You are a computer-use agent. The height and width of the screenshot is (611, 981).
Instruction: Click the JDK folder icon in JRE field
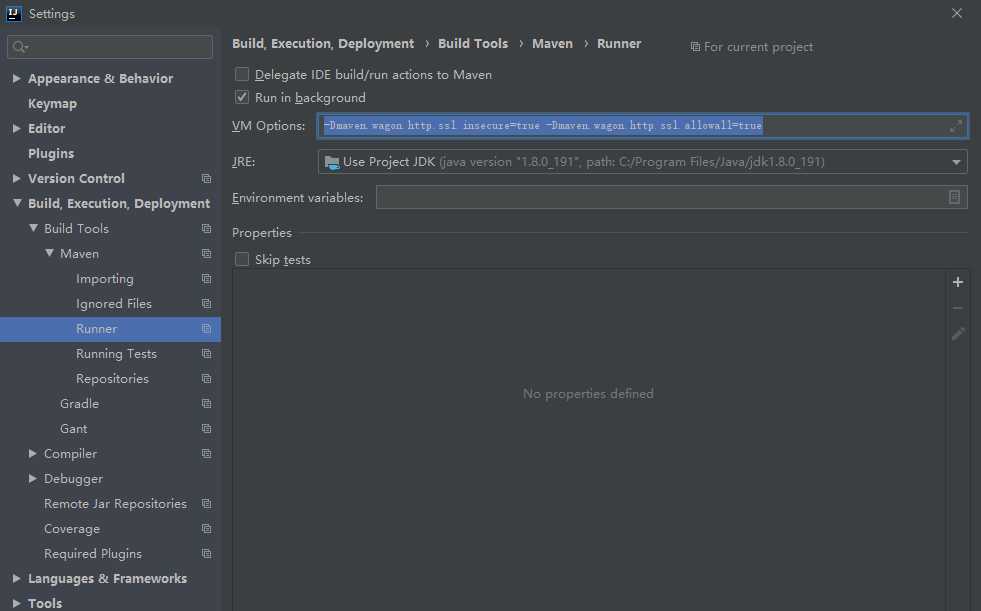(x=332, y=163)
